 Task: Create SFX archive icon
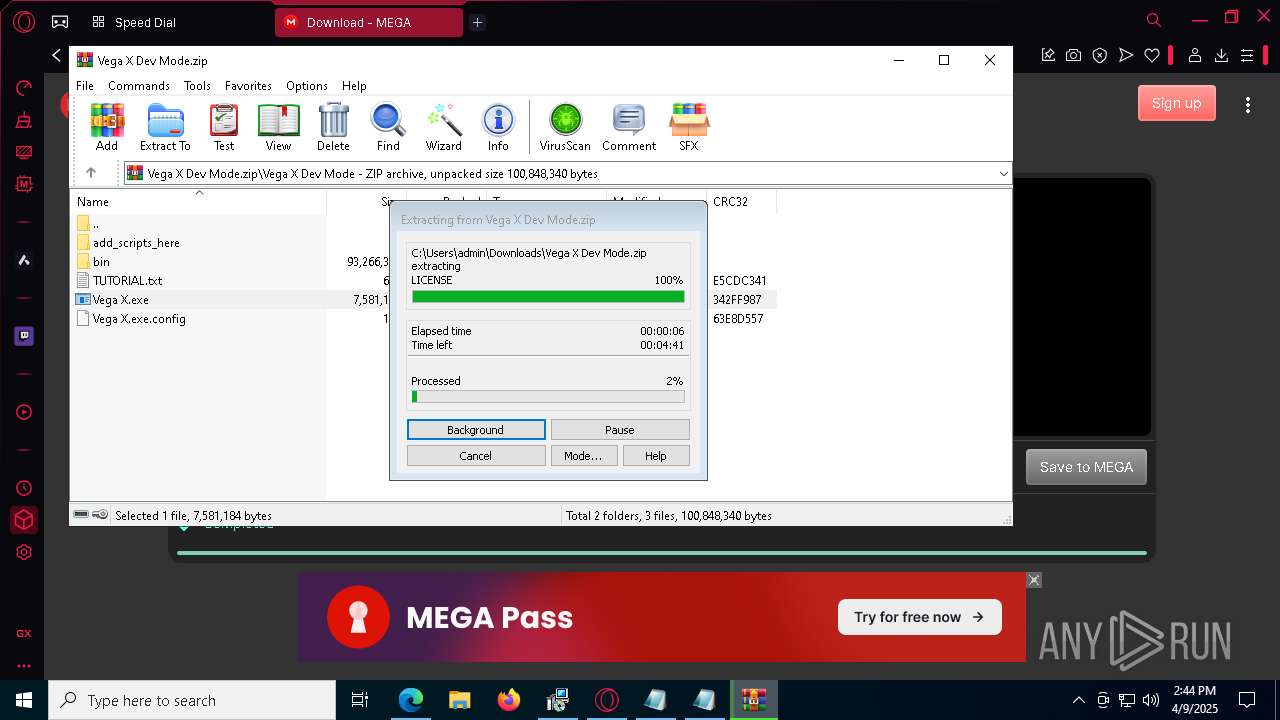coord(689,127)
